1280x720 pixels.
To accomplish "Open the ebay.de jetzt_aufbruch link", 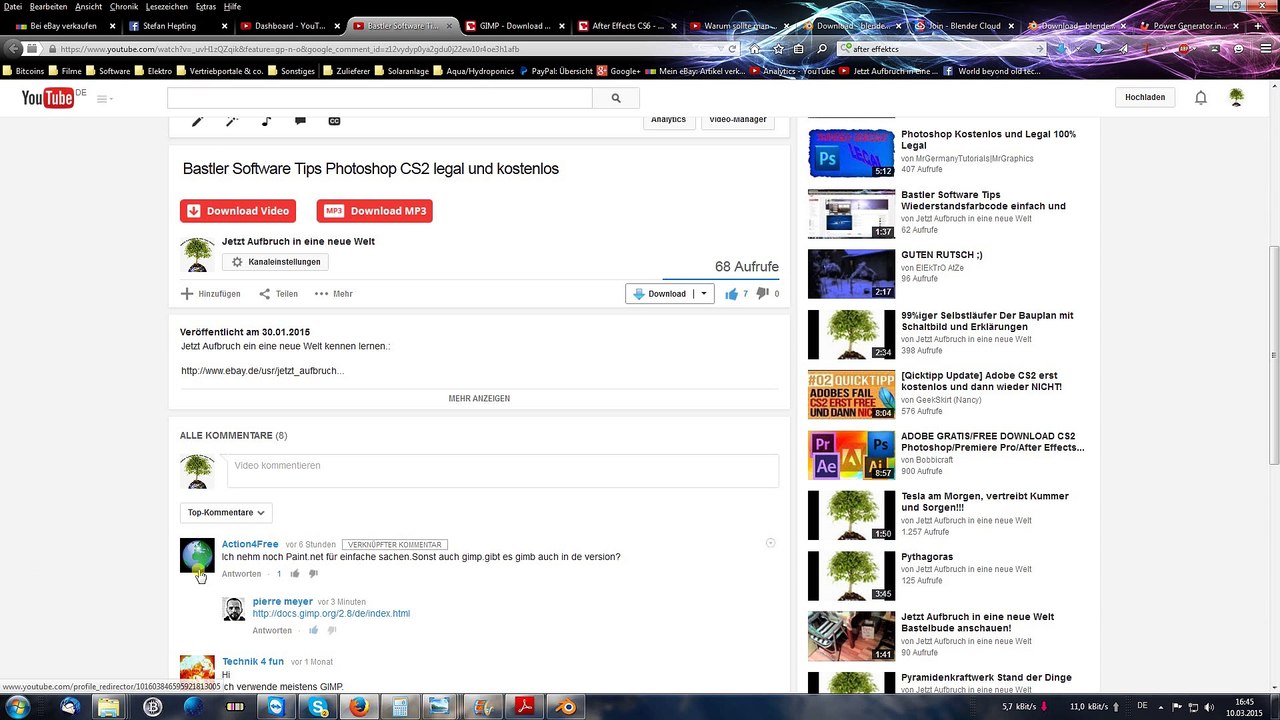I will click(262, 371).
